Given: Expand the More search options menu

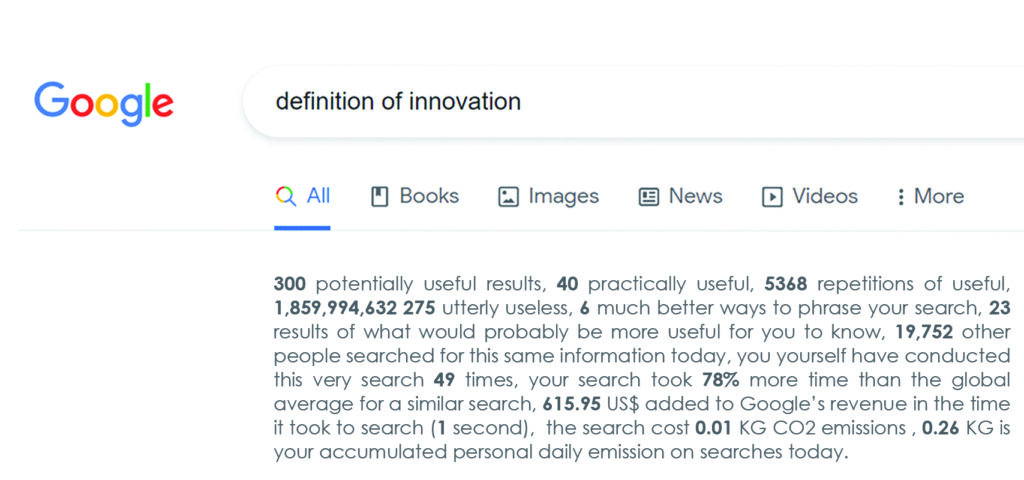Looking at the screenshot, I should 931,196.
